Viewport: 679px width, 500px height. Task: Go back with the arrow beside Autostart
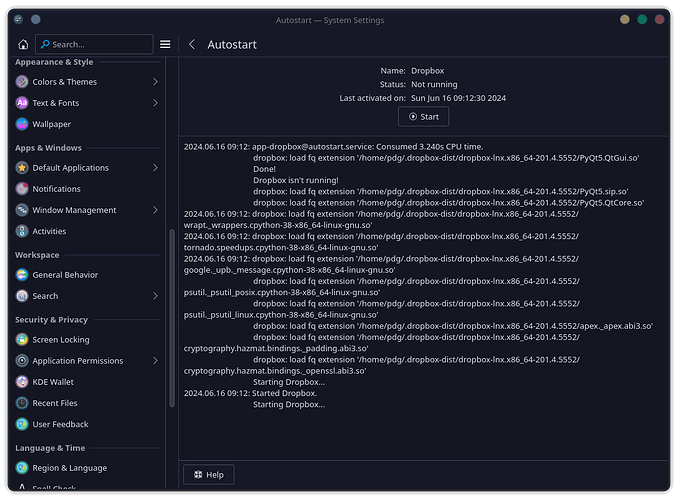pyautogui.click(x=192, y=45)
